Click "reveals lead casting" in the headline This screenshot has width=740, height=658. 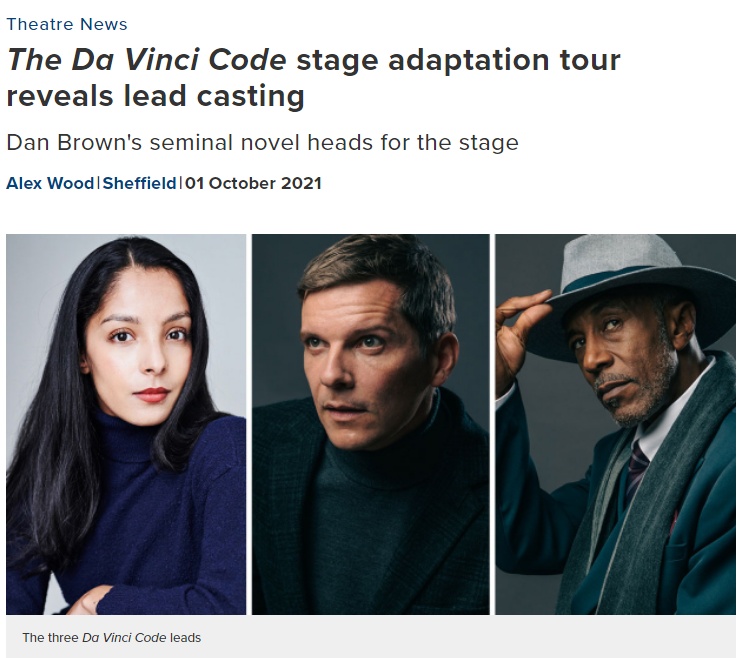tap(155, 98)
